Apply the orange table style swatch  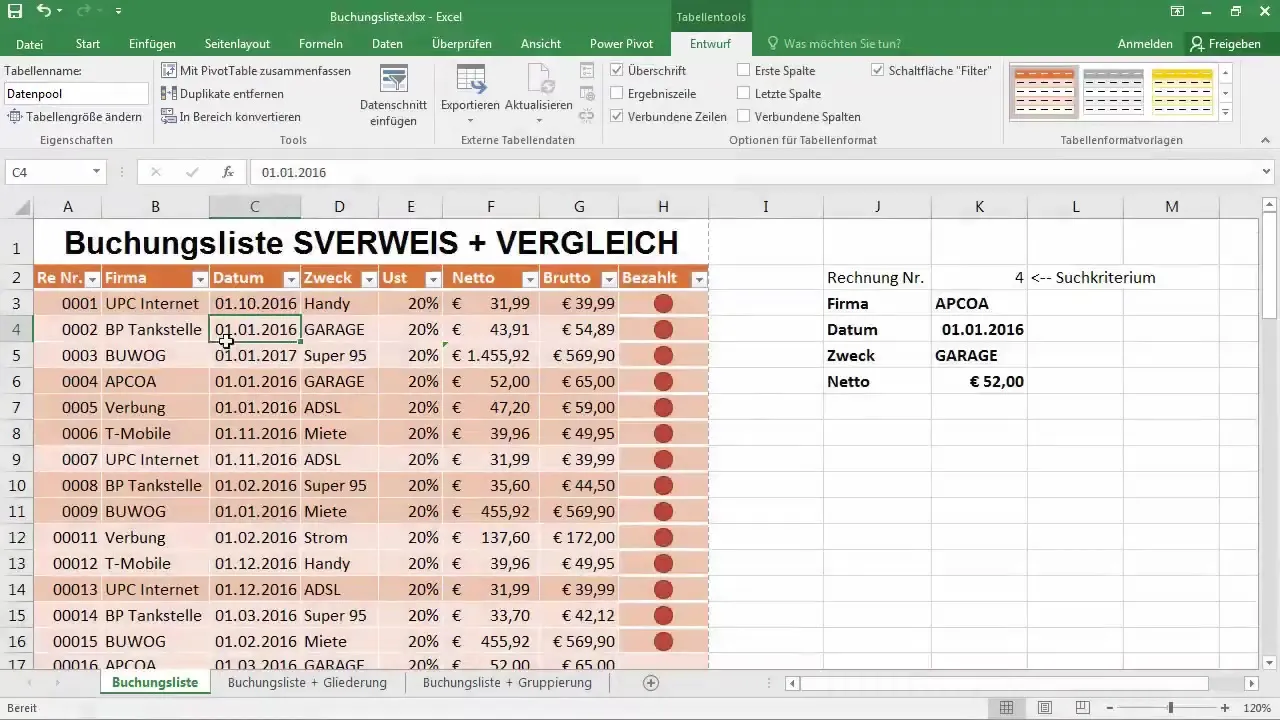click(x=1044, y=92)
